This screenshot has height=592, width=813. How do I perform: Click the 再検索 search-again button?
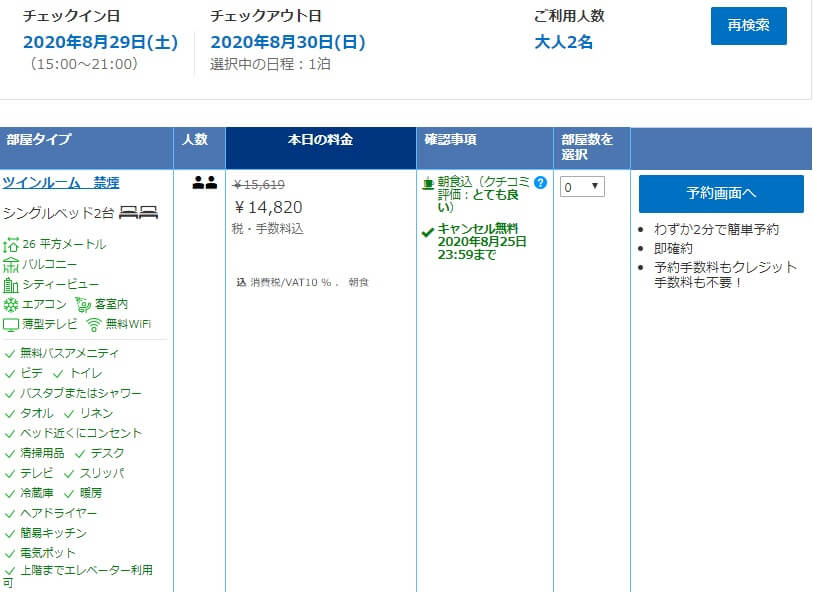tap(748, 26)
